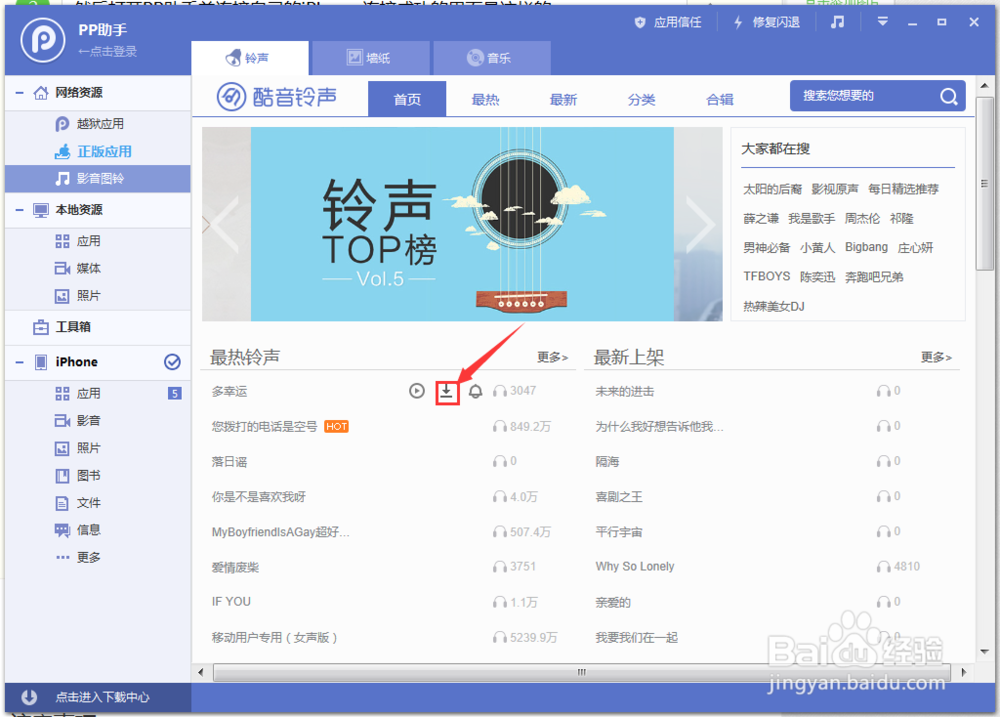Click the 点击登录 login link
The height and width of the screenshot is (717, 1000).
(x=107, y=52)
